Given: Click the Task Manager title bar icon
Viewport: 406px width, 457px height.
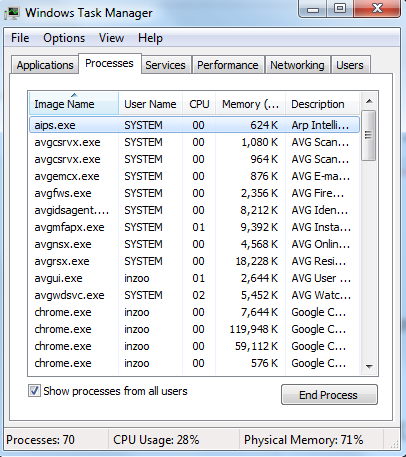Looking at the screenshot, I should (12, 13).
